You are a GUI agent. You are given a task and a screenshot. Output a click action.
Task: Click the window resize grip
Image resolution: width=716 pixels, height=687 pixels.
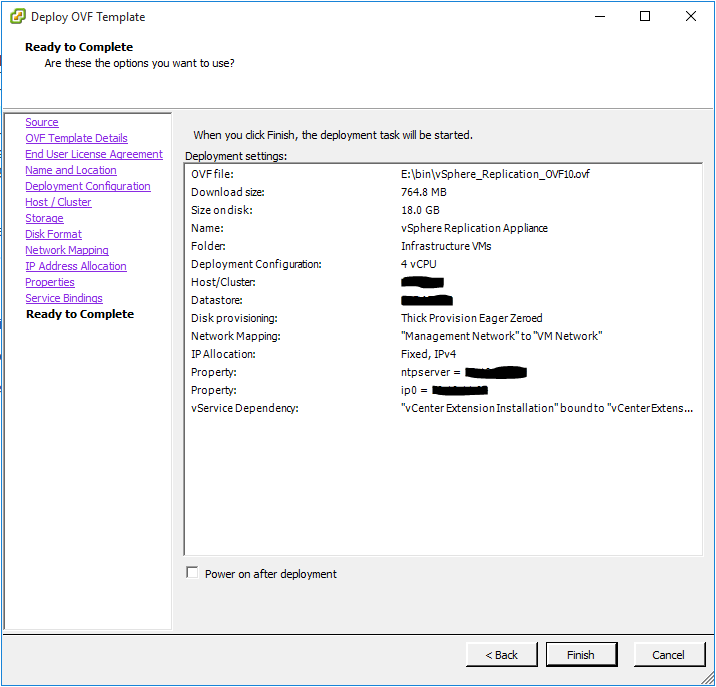pyautogui.click(x=708, y=678)
